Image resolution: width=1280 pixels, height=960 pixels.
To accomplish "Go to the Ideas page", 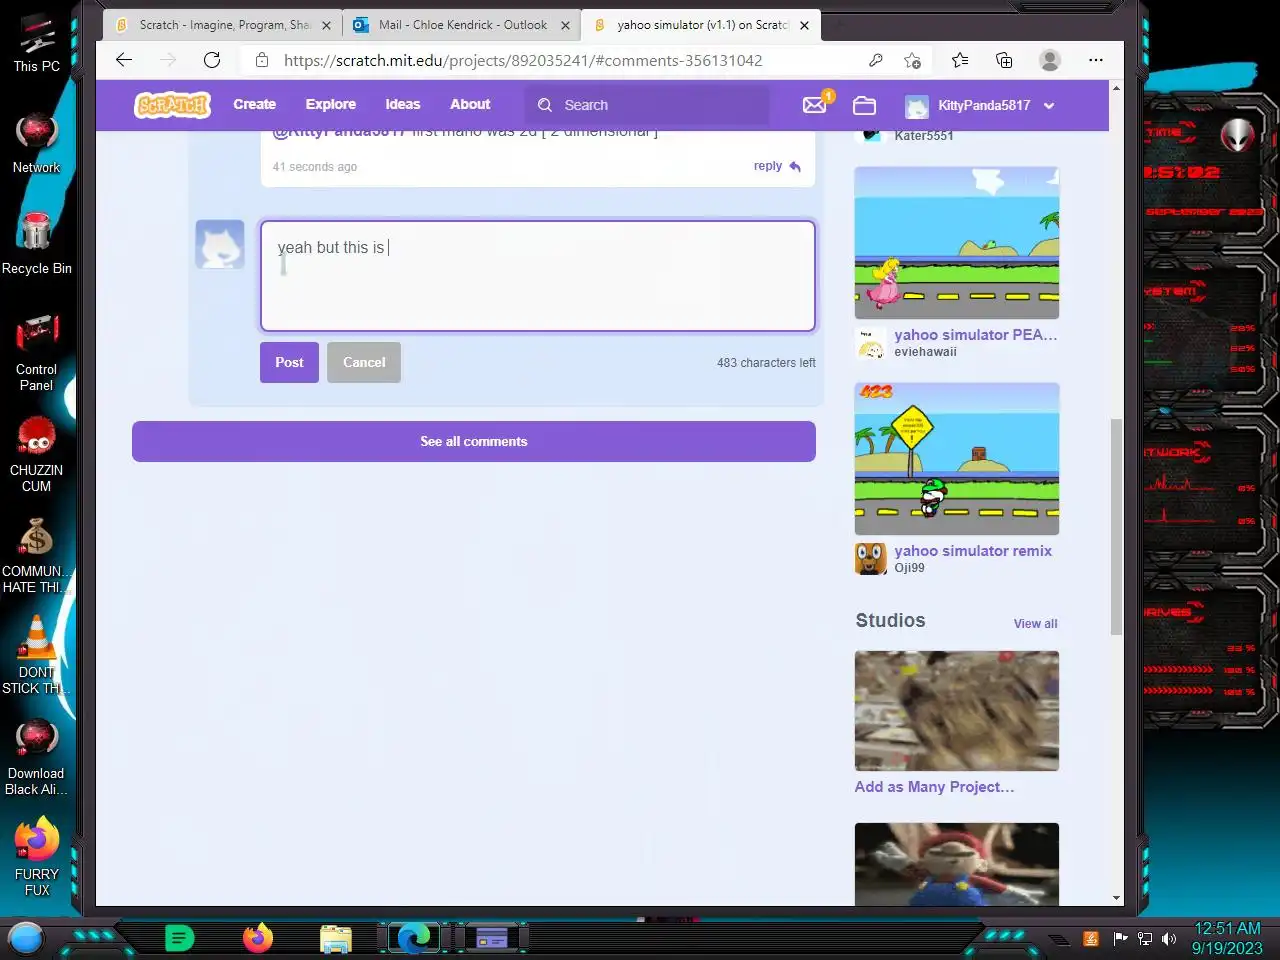I will [x=402, y=104].
